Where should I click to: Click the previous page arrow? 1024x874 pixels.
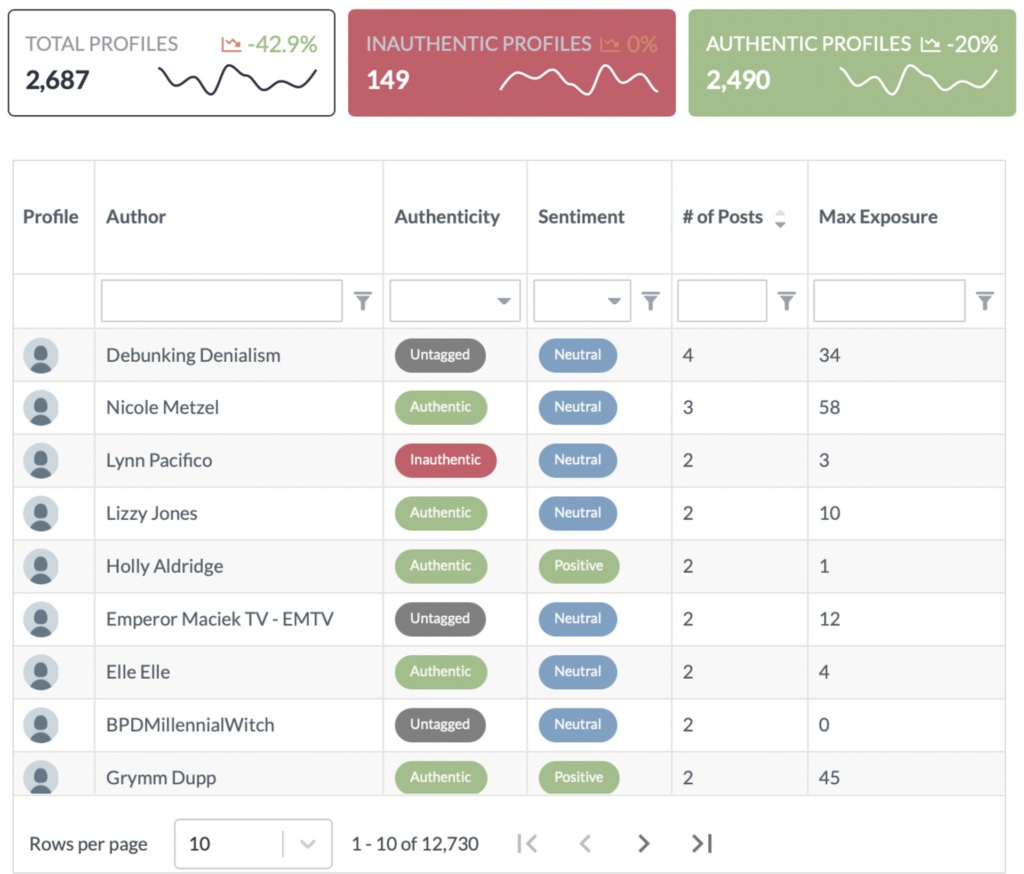[x=585, y=843]
